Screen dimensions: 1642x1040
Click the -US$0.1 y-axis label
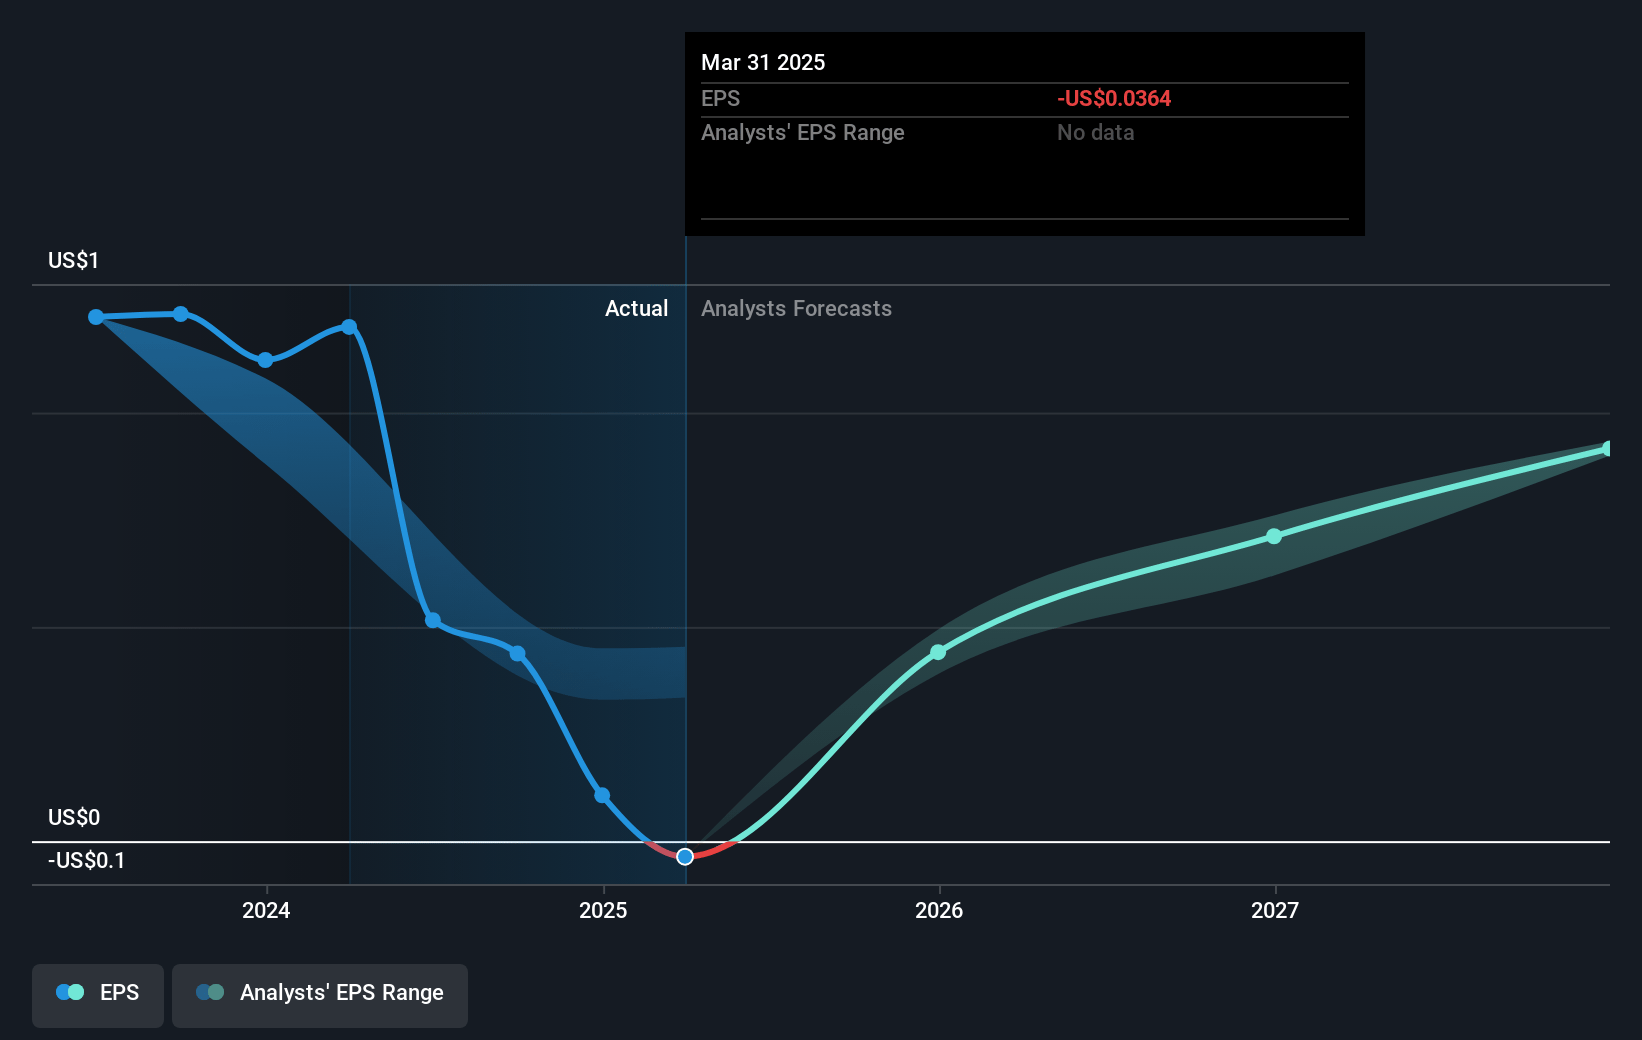pyautogui.click(x=87, y=861)
